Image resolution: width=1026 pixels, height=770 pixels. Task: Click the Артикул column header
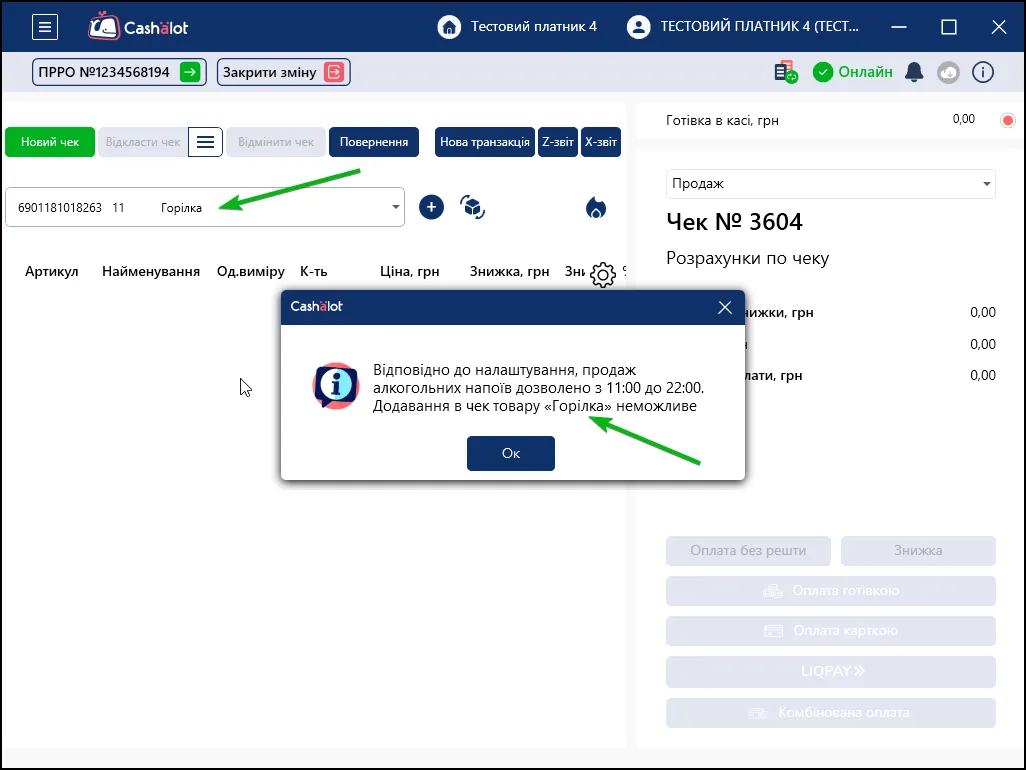point(52,271)
